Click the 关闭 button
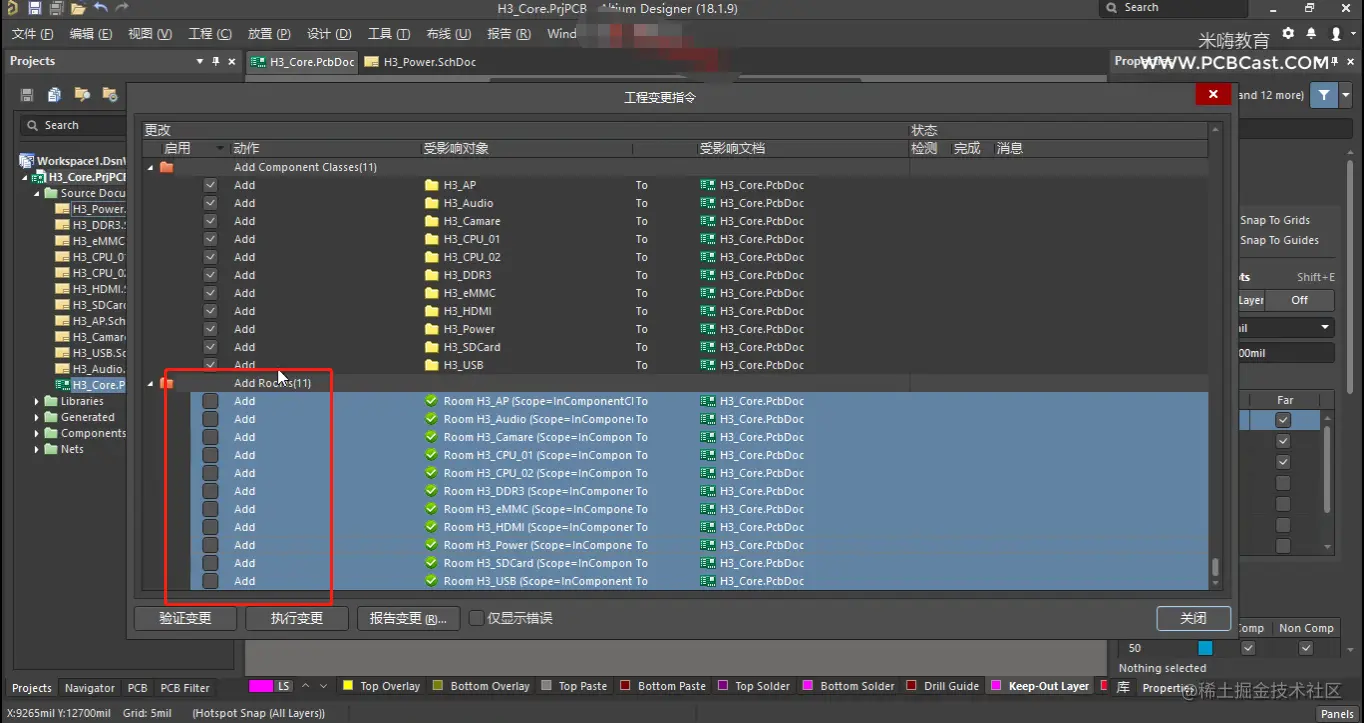The height and width of the screenshot is (723, 1364). pos(1193,618)
